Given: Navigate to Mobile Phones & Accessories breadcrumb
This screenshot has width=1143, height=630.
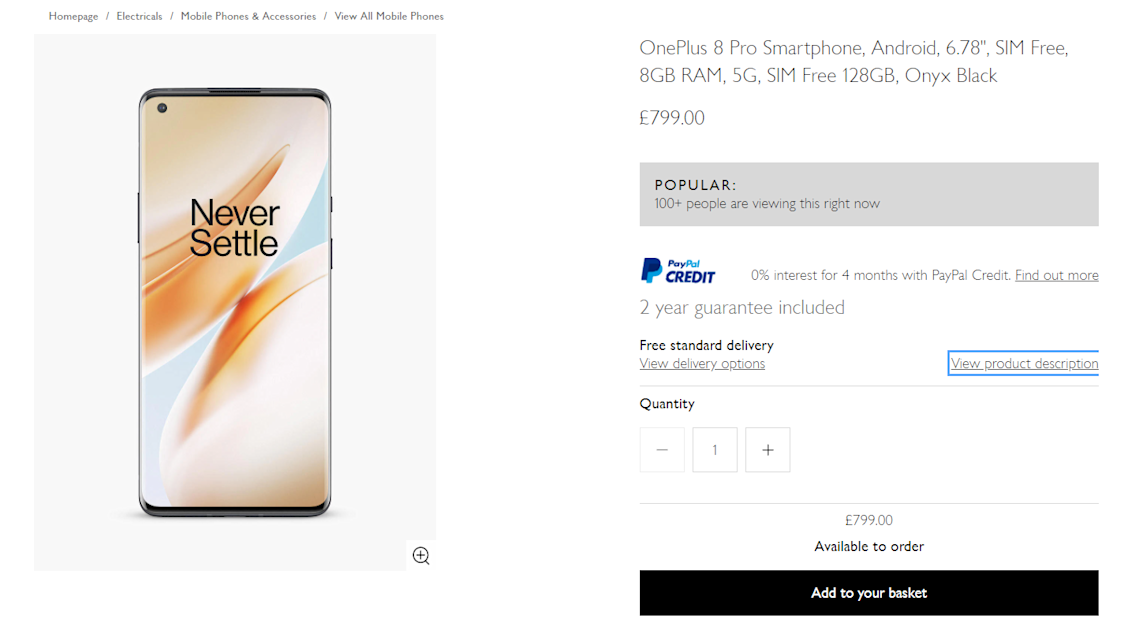Looking at the screenshot, I should (x=248, y=16).
